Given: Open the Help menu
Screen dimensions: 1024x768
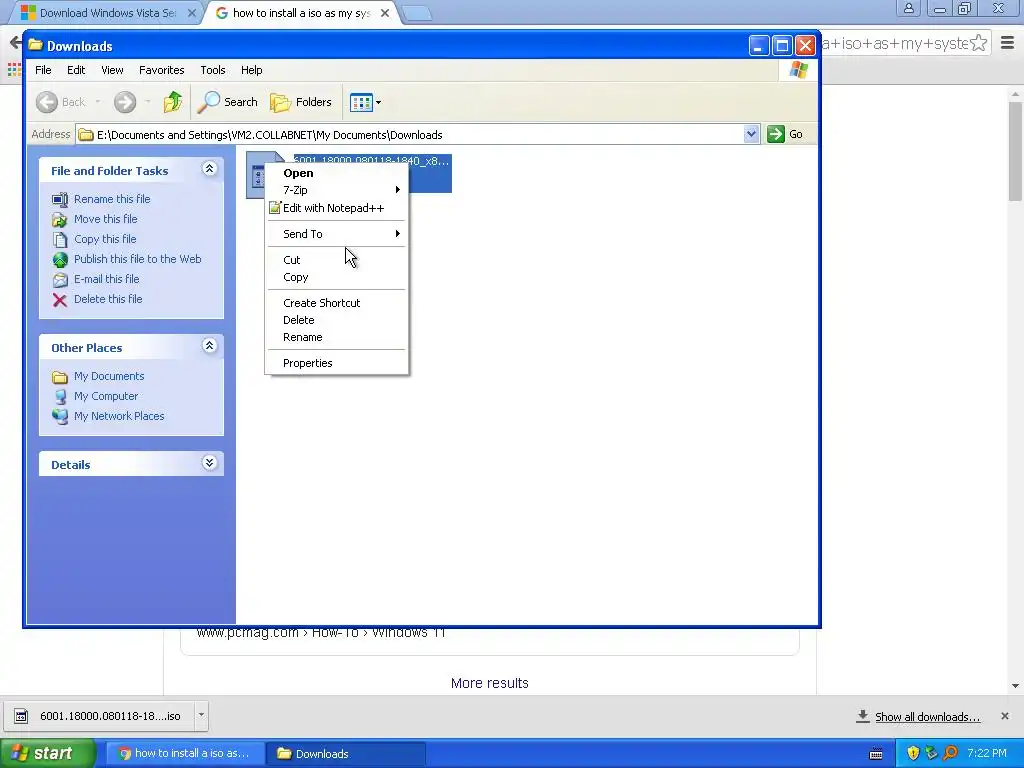Looking at the screenshot, I should click(251, 70).
